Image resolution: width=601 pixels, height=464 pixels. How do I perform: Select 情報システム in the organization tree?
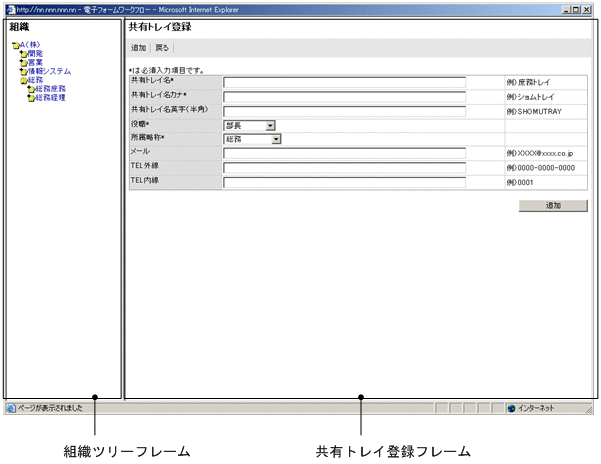point(49,71)
